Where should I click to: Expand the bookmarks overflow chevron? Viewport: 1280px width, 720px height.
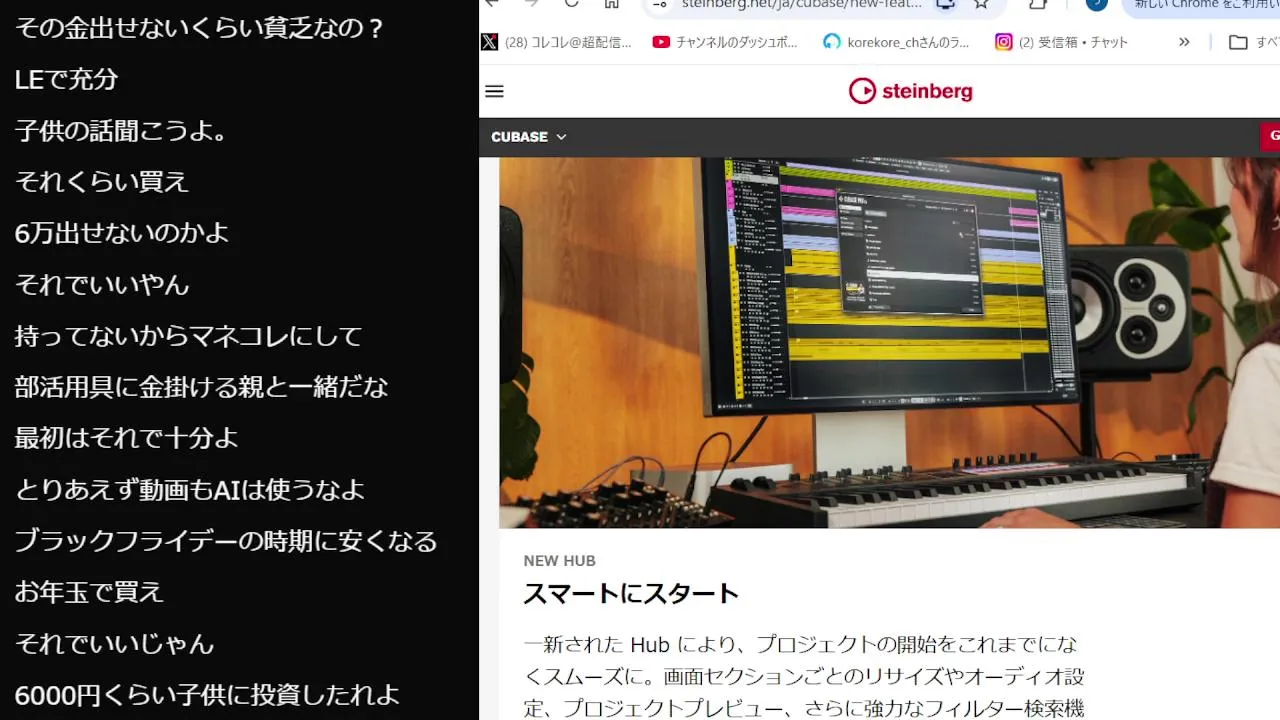[1184, 42]
